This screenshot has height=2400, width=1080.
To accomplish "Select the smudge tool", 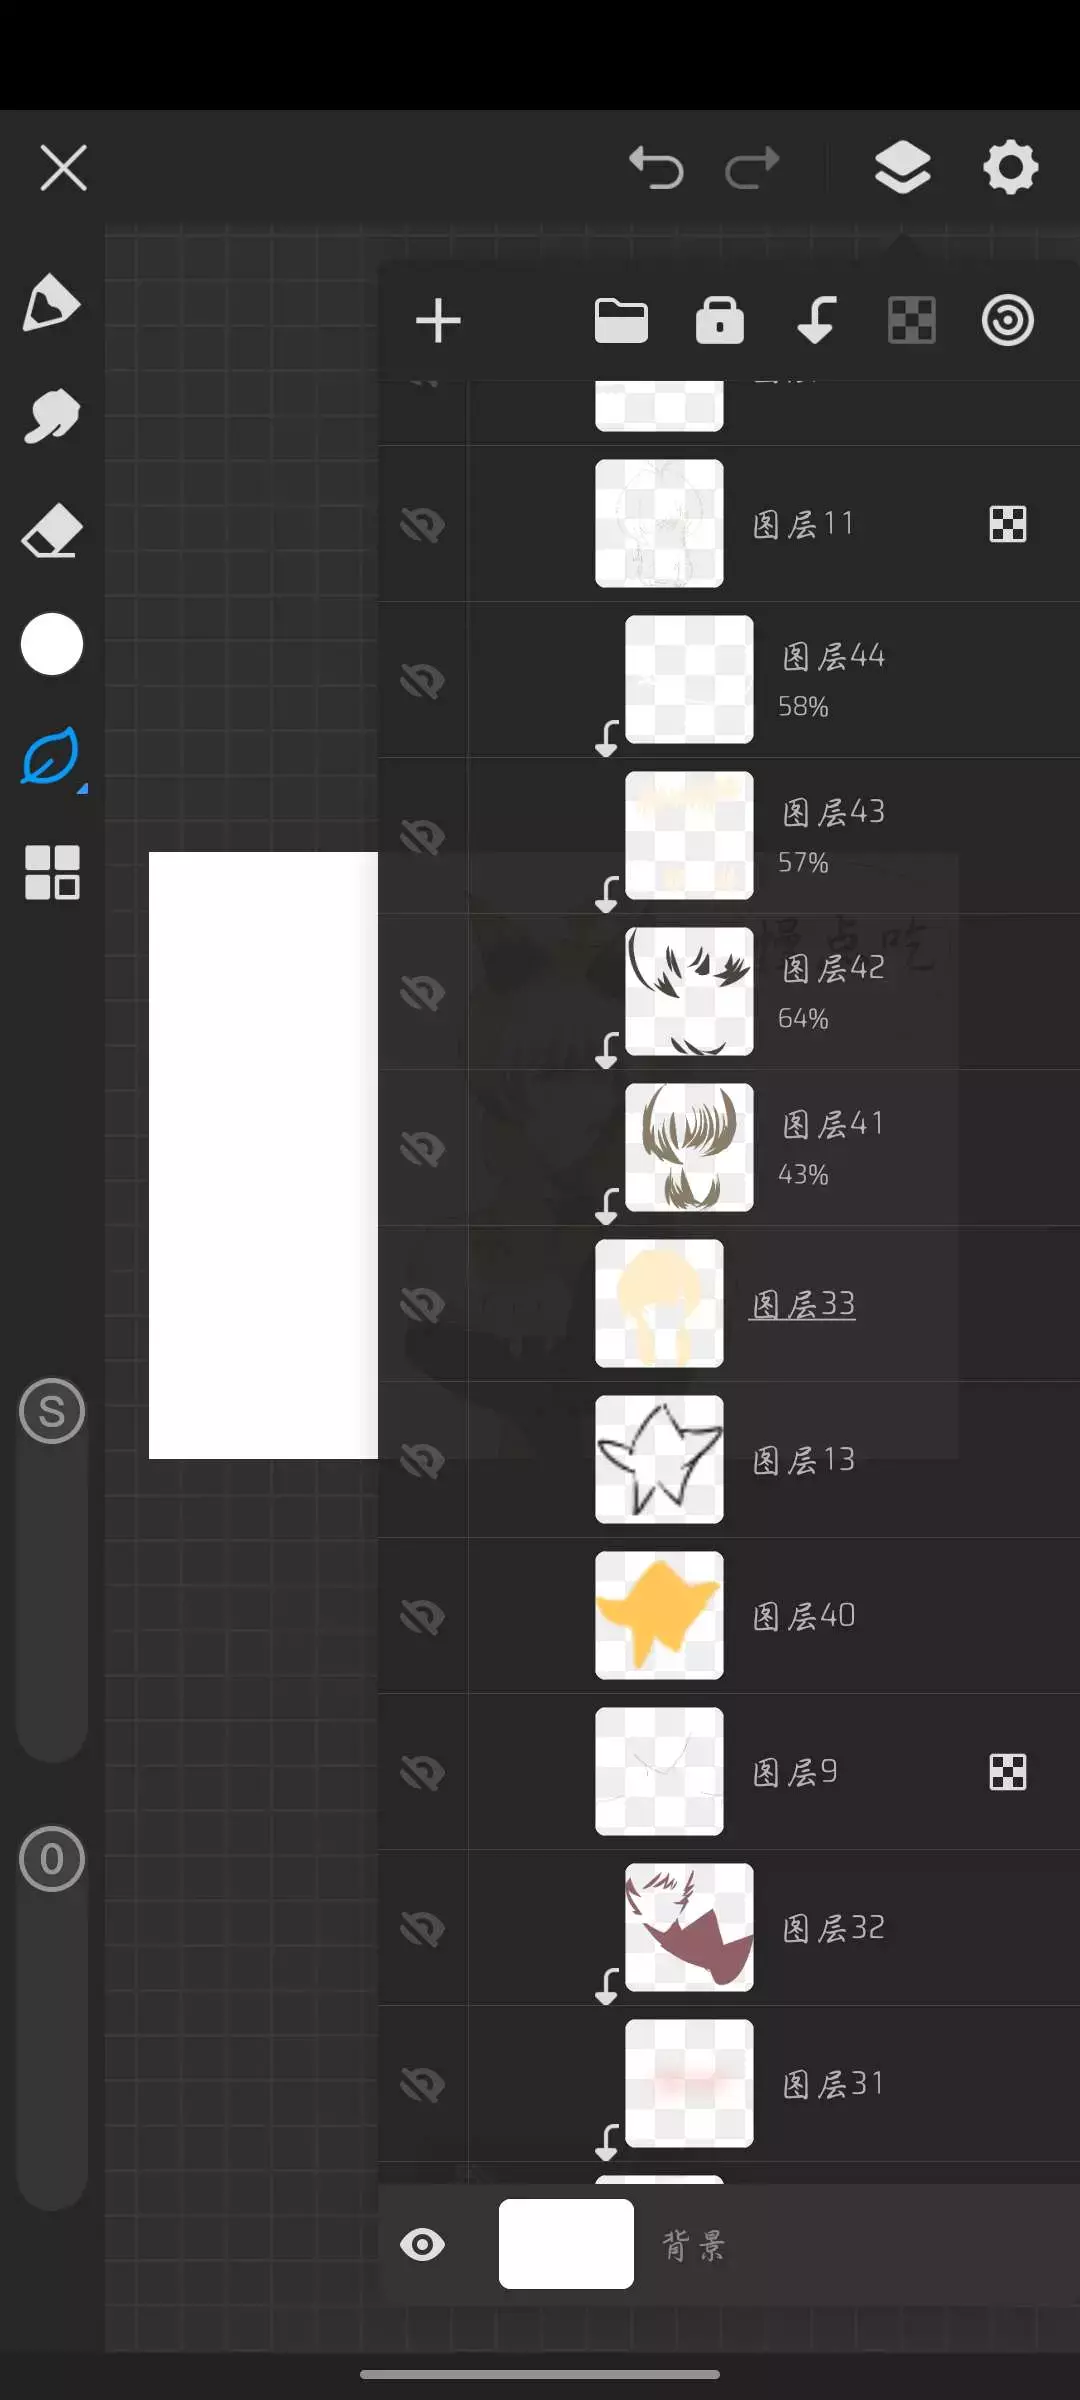I will (51, 416).
